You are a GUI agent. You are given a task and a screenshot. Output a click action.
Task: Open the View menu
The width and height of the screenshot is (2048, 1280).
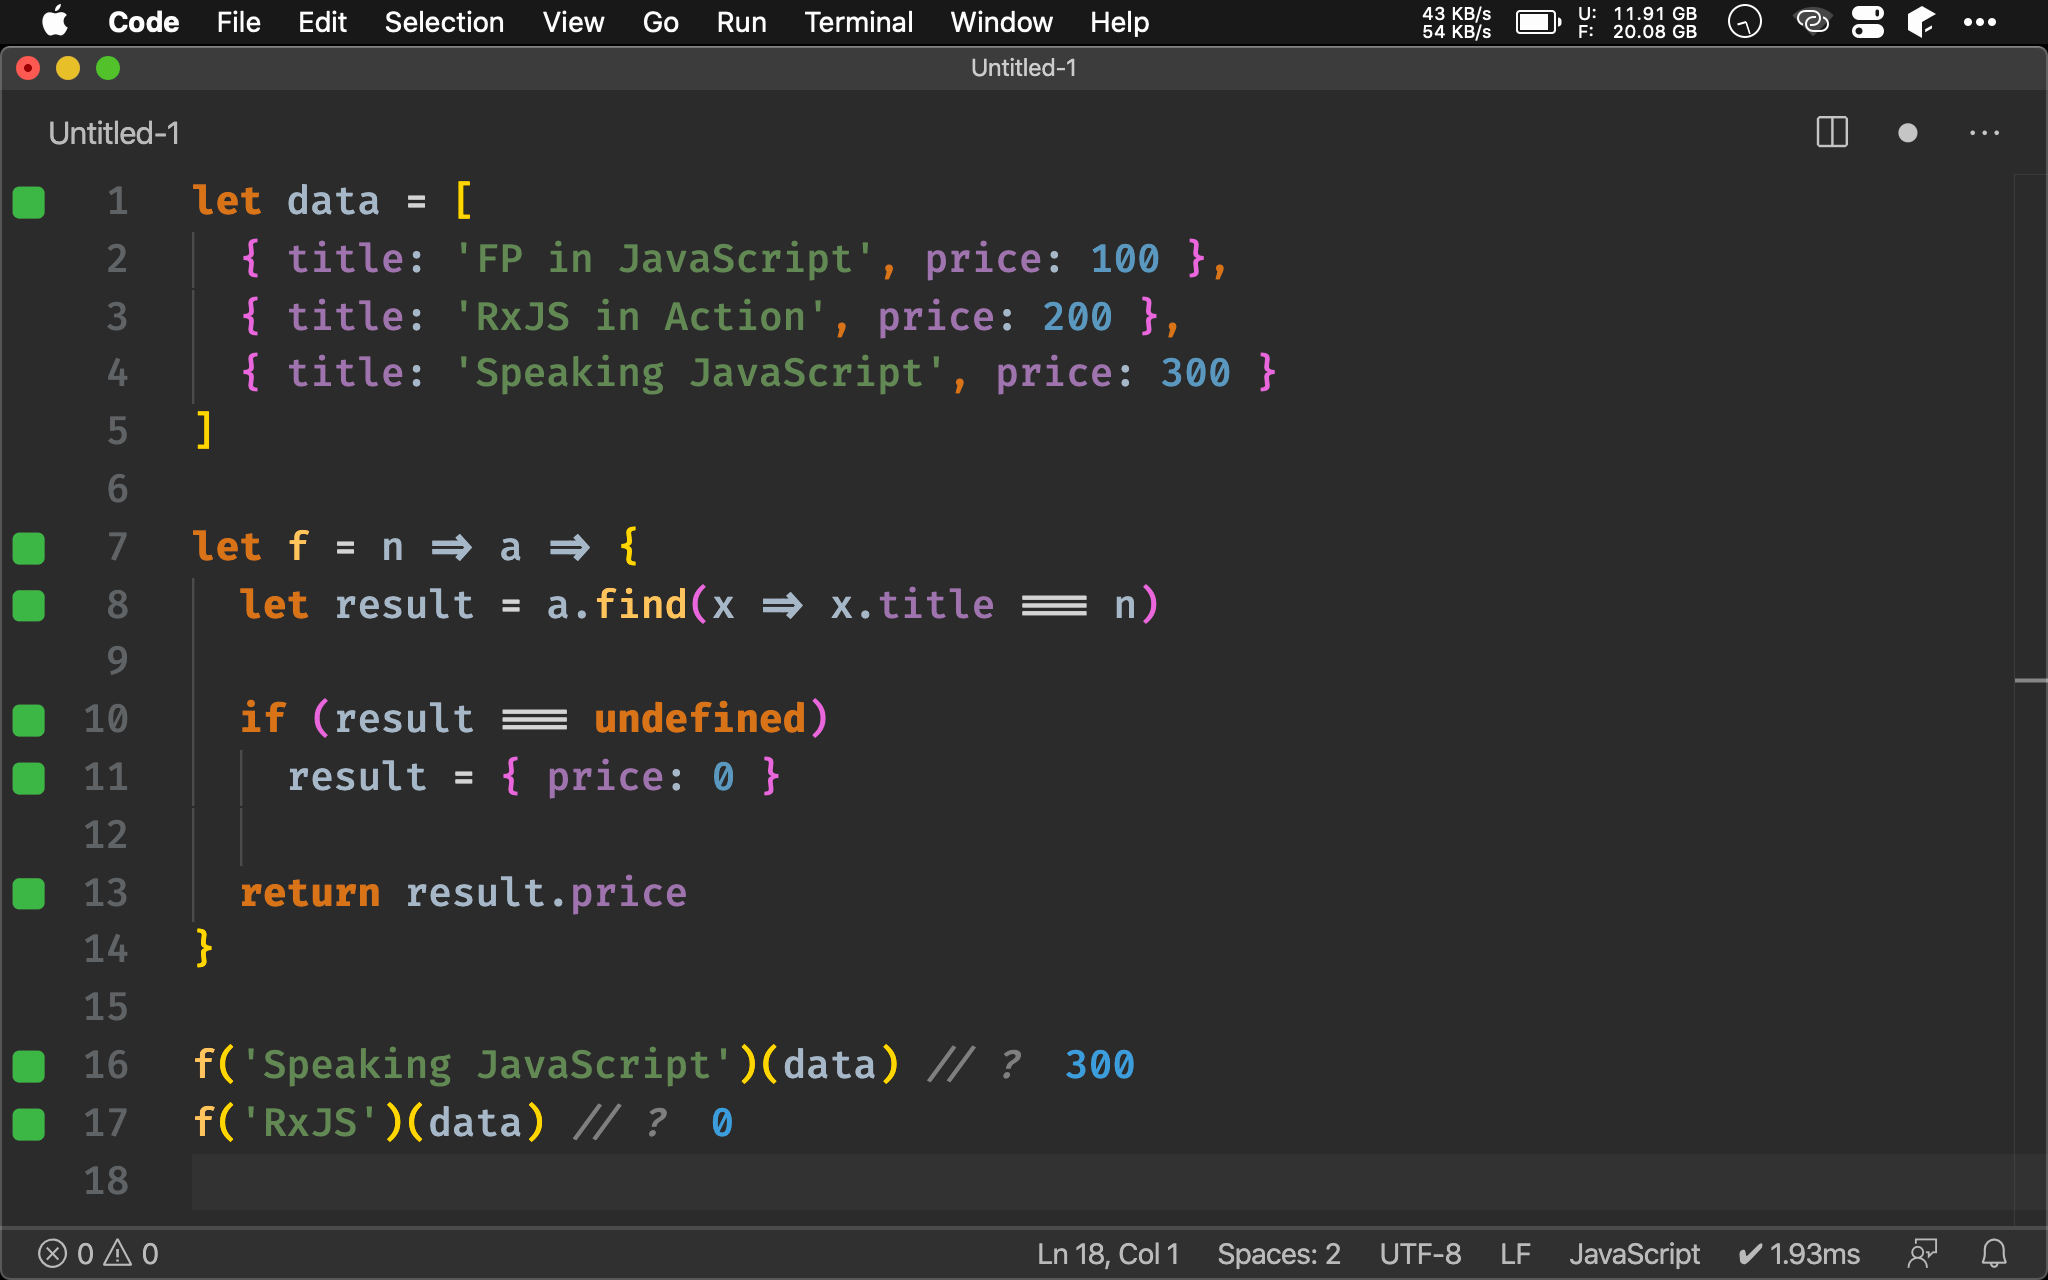(x=573, y=22)
